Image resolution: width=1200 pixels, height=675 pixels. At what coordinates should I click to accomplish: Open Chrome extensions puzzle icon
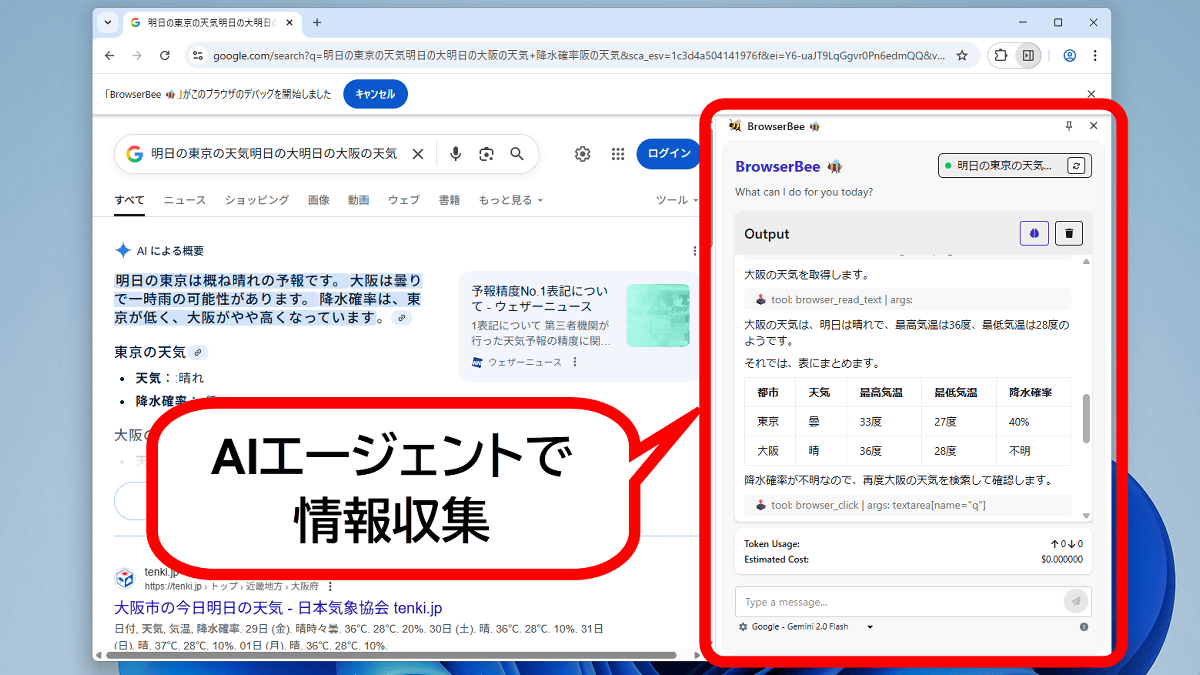1000,56
